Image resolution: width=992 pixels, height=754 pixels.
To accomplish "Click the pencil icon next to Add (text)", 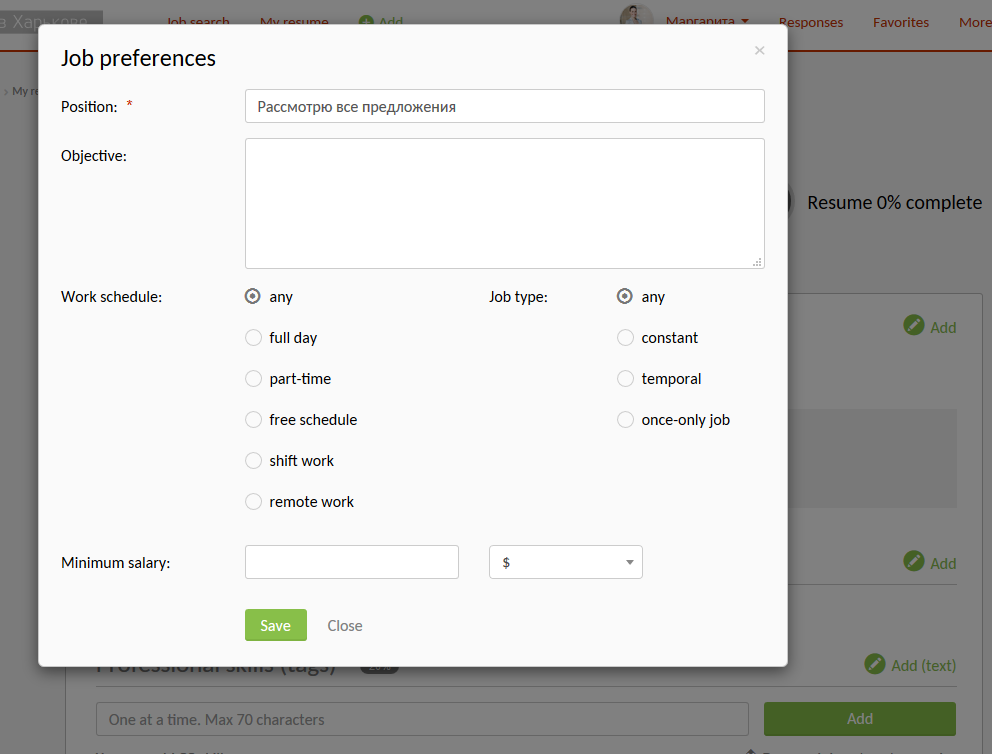I will 875,664.
